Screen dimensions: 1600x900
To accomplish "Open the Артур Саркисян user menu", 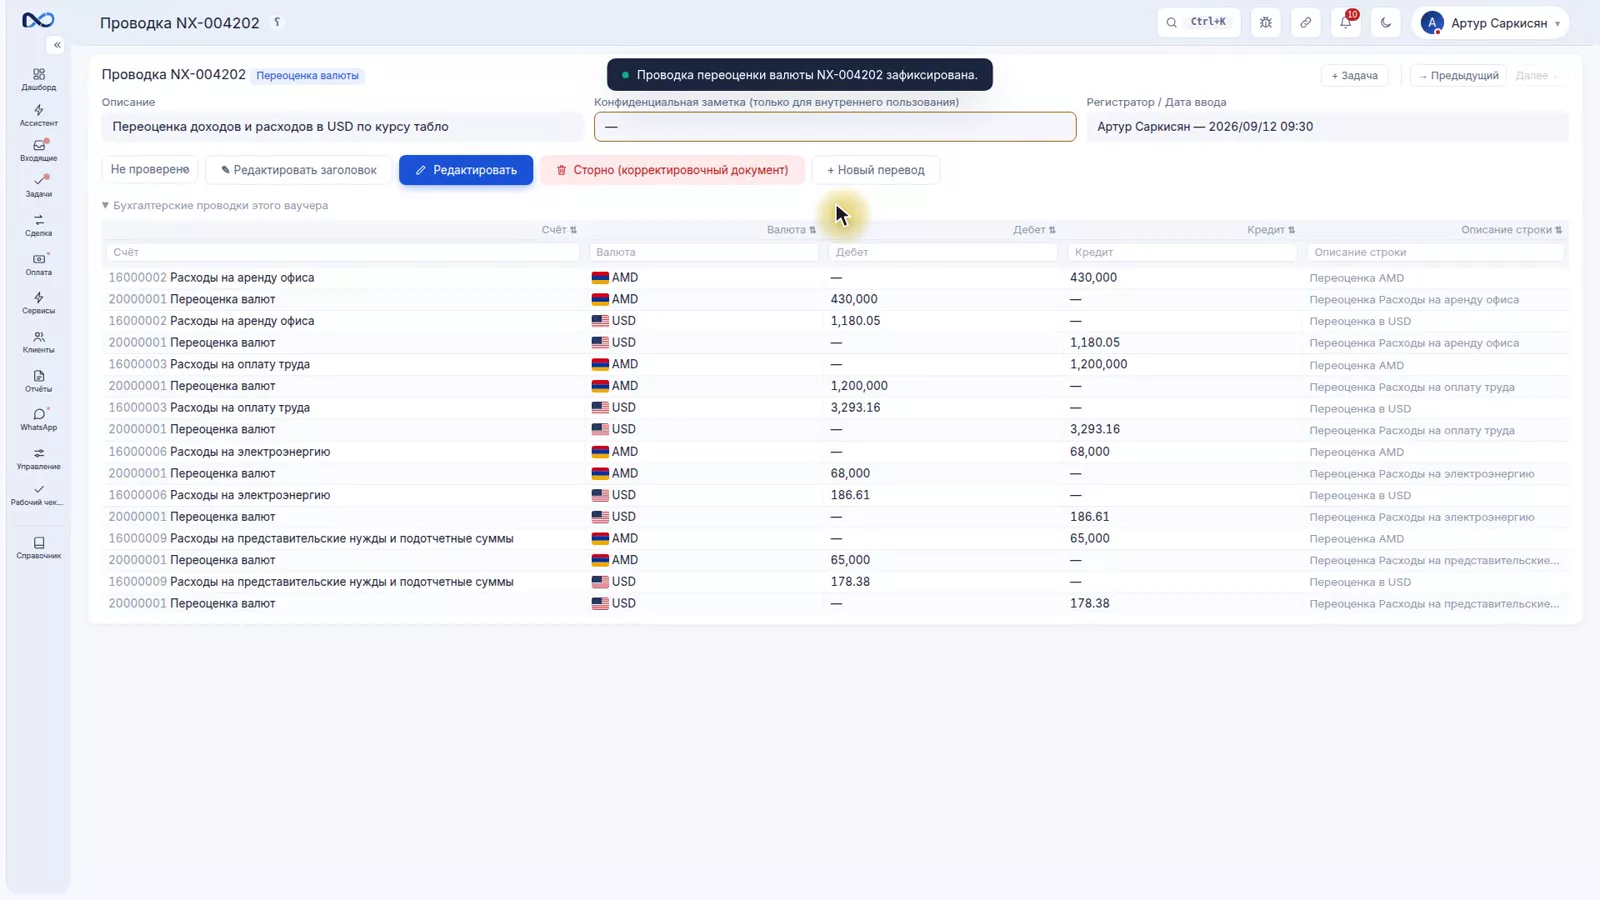I will [x=1490, y=22].
